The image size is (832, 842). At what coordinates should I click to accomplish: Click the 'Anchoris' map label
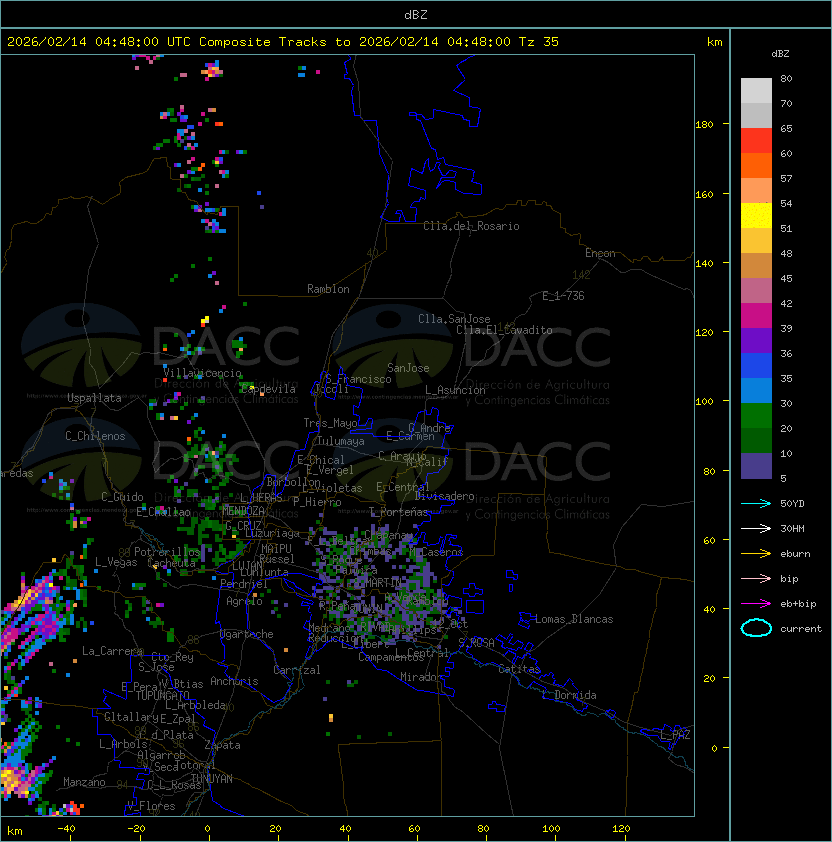point(234,681)
